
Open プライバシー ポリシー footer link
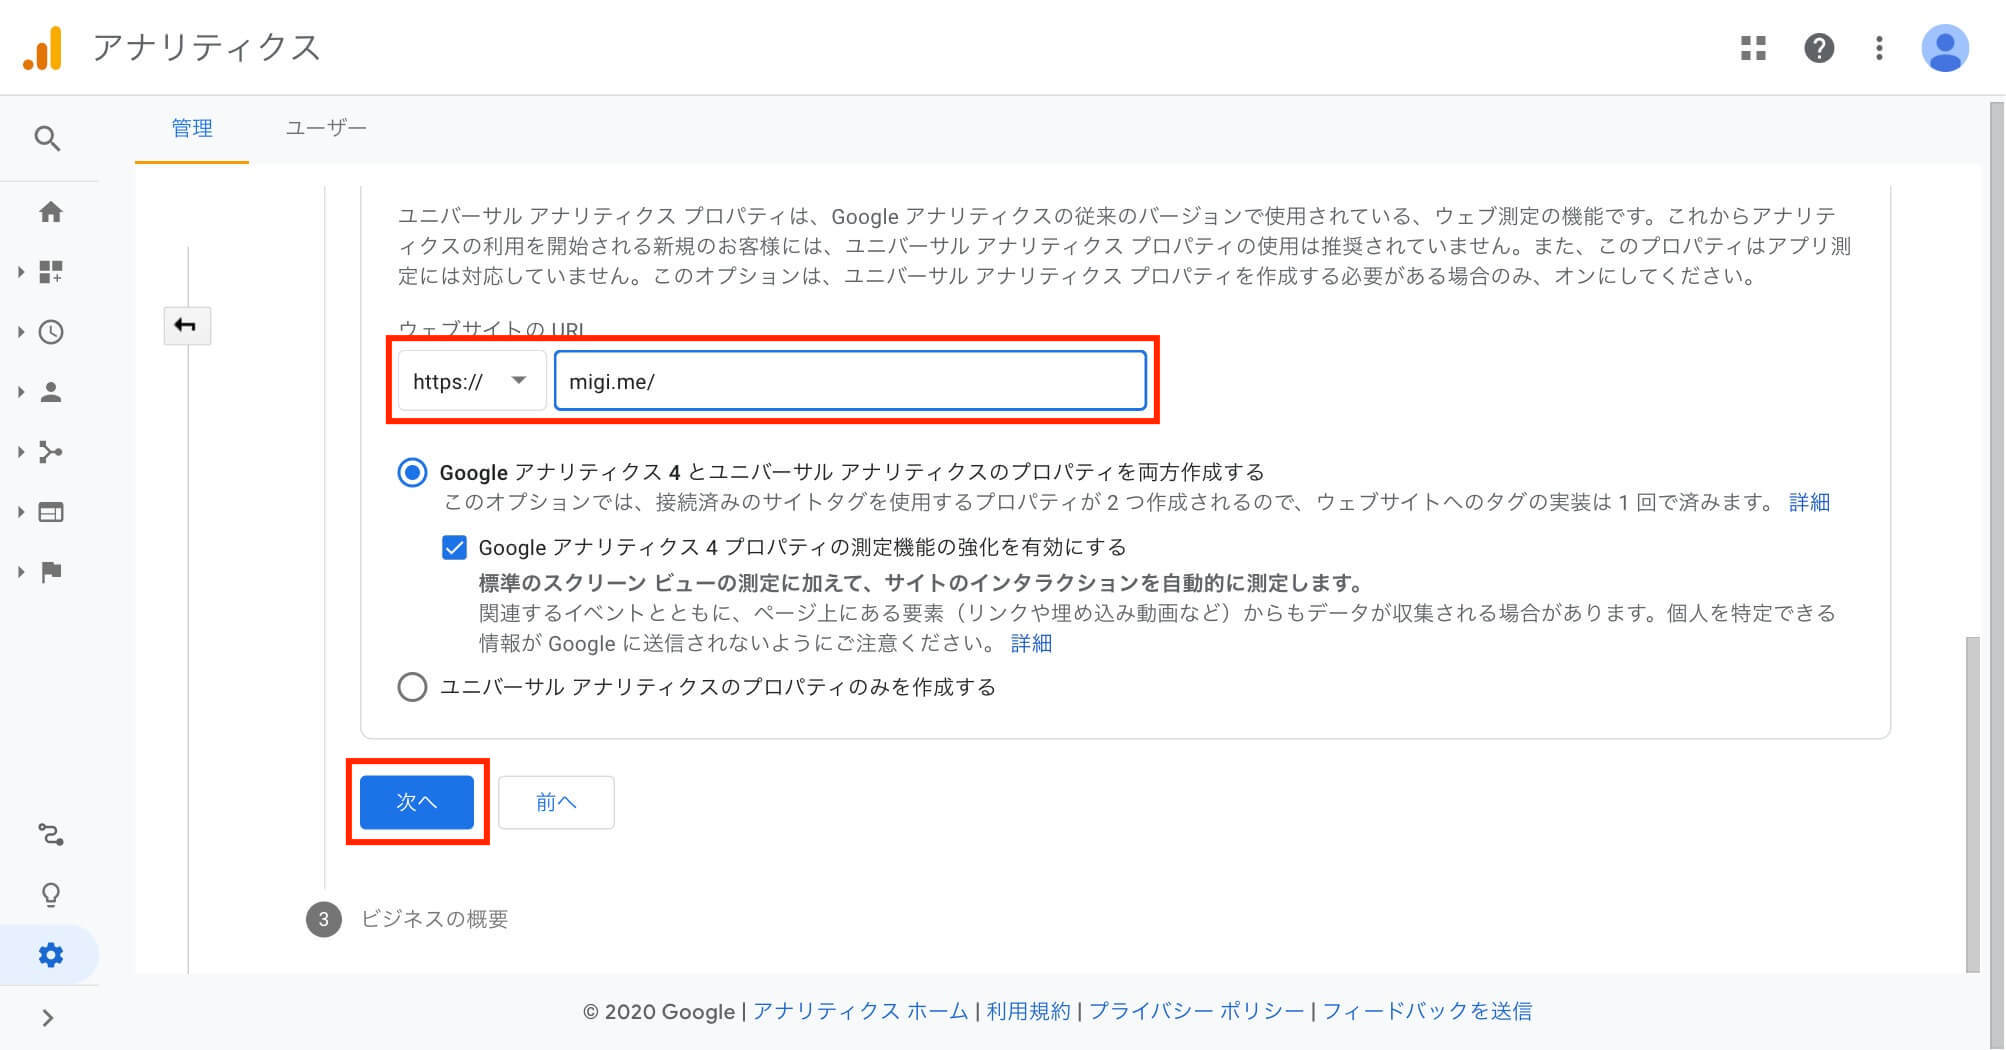[x=1197, y=1011]
